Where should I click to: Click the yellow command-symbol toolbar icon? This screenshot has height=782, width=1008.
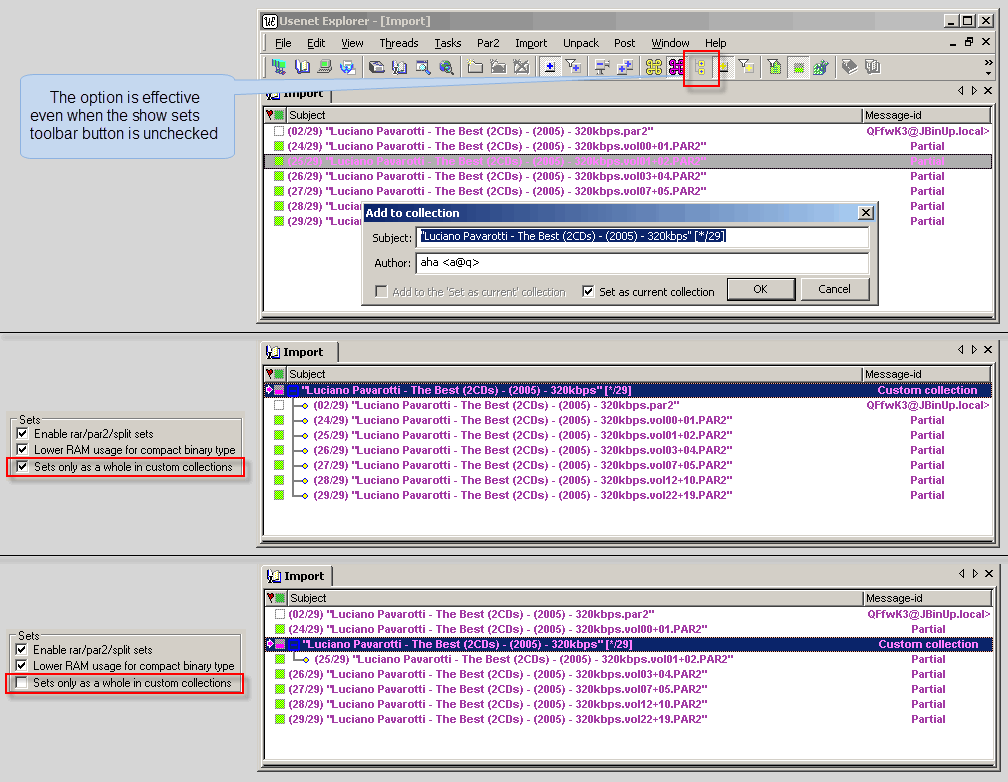point(654,67)
